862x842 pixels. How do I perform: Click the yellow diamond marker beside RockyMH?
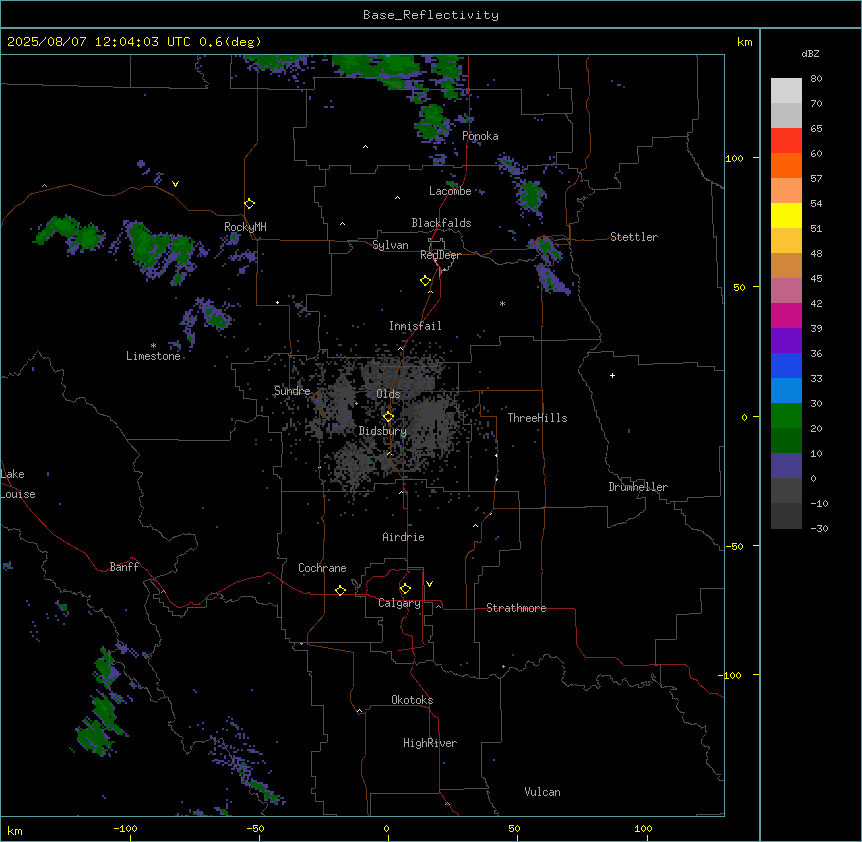coord(249,203)
